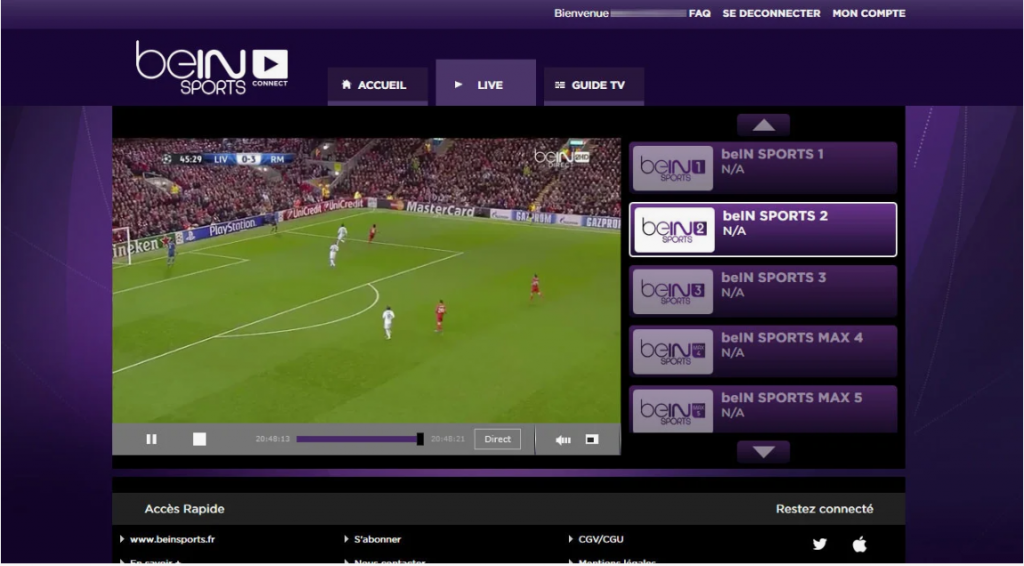Screen dimensions: 1024x566
Task: Open www.beinsports.fr link
Action: (172, 539)
